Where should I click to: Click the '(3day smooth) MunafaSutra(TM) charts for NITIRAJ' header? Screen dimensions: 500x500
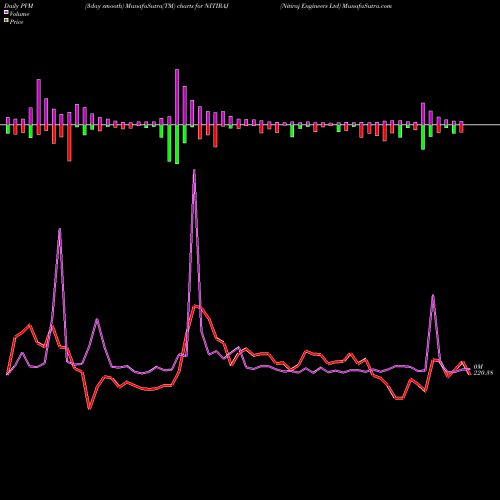[x=157, y=6]
